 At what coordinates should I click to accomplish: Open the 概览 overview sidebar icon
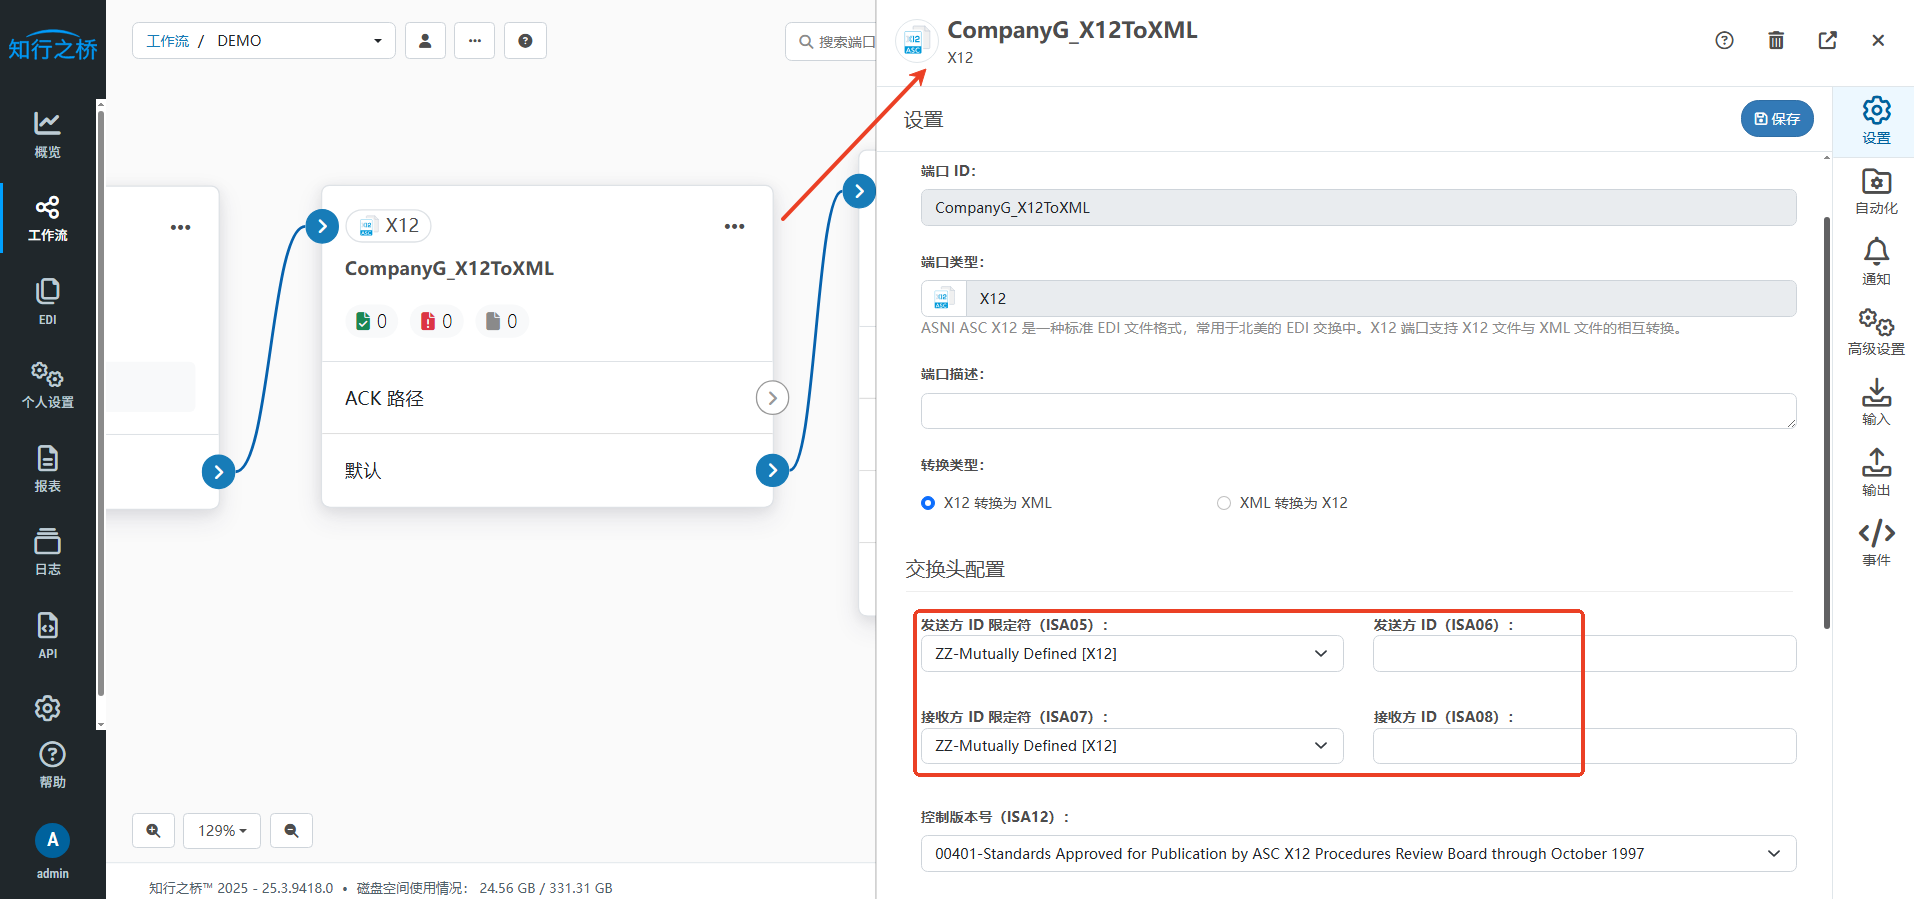(47, 134)
